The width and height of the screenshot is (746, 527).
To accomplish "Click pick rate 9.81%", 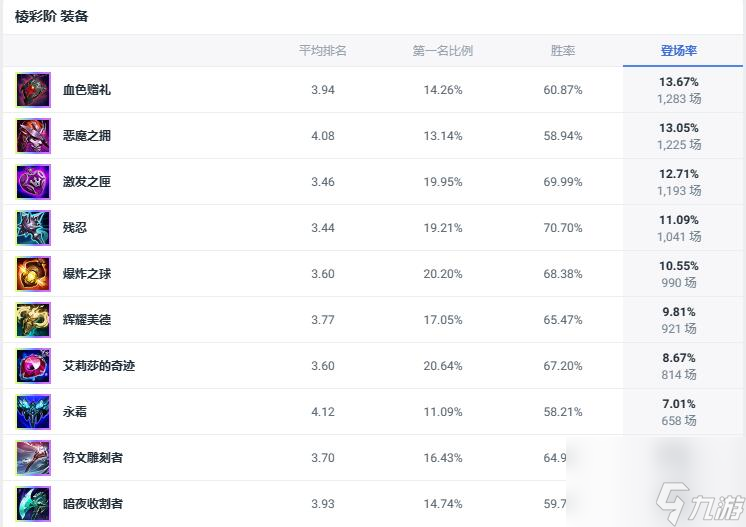I will [x=679, y=312].
